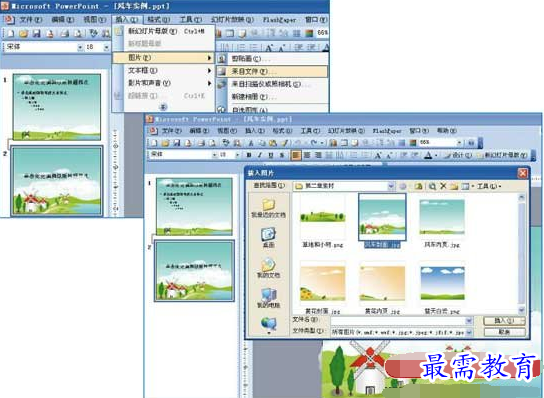The image size is (544, 398).
Task: Click Color/Grayscale swatch in front window toolbar
Action: tap(412, 143)
